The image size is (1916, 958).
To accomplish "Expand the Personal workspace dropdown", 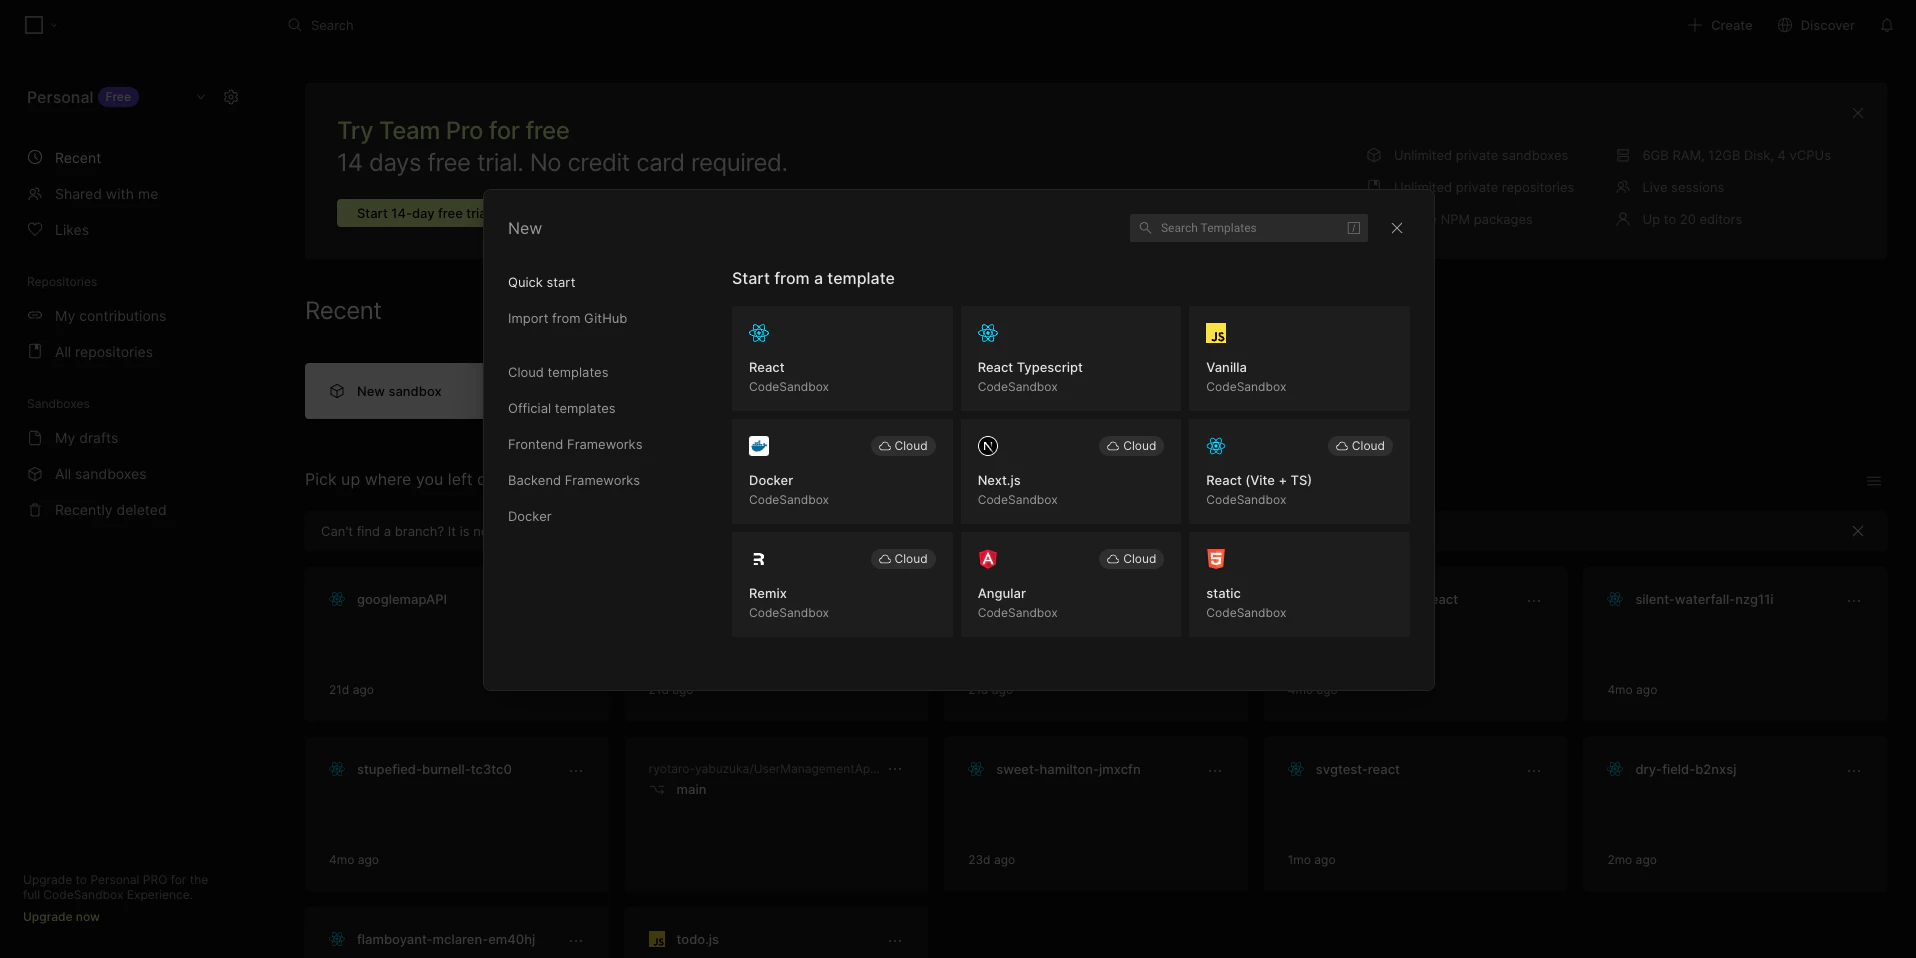I will (201, 97).
